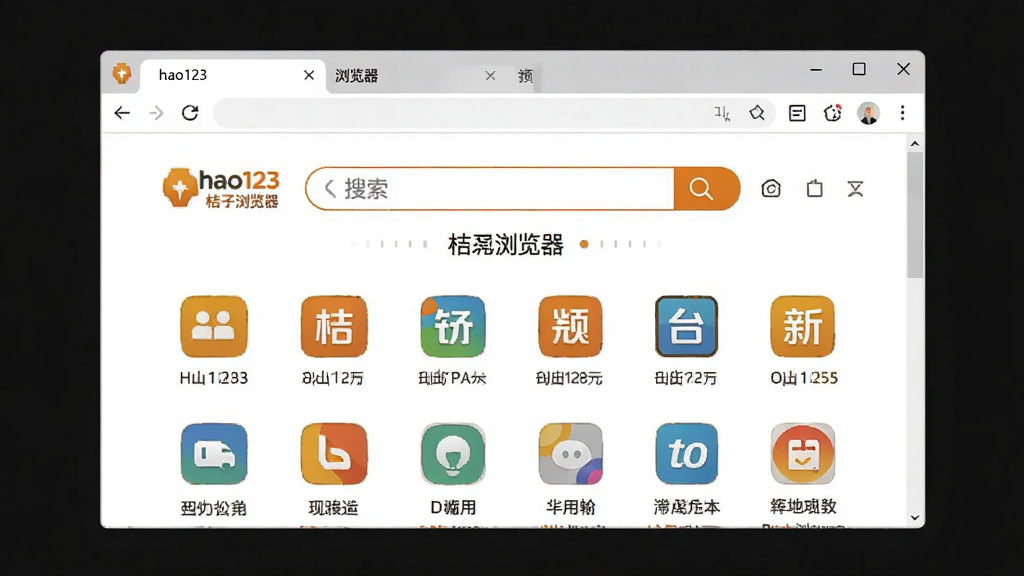The width and height of the screenshot is (1024, 576).
Task: Click the browser logo left of tabs
Action: pyautogui.click(x=121, y=74)
